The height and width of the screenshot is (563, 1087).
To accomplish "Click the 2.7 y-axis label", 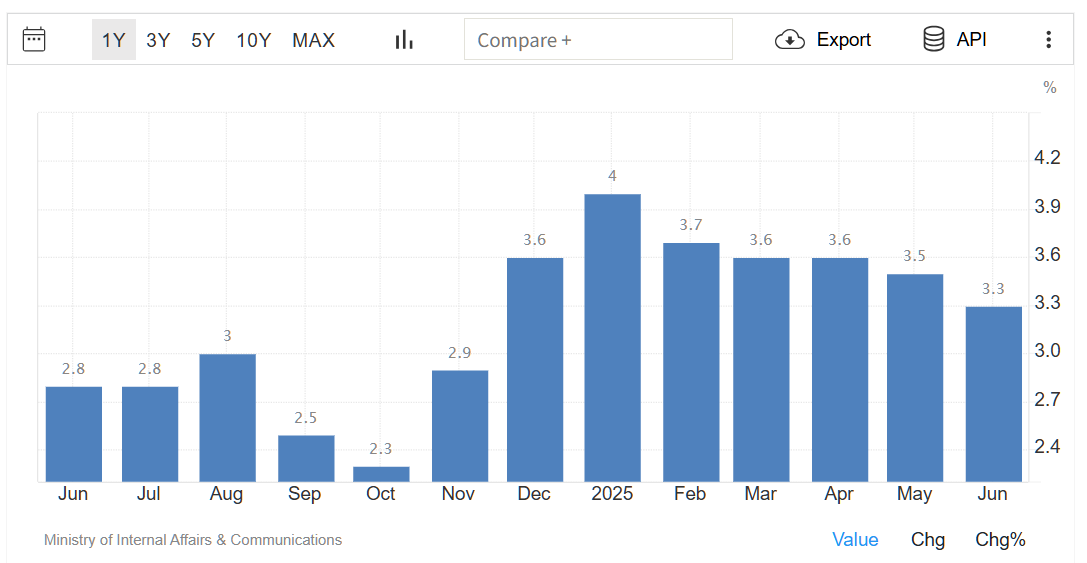I will tap(1047, 399).
